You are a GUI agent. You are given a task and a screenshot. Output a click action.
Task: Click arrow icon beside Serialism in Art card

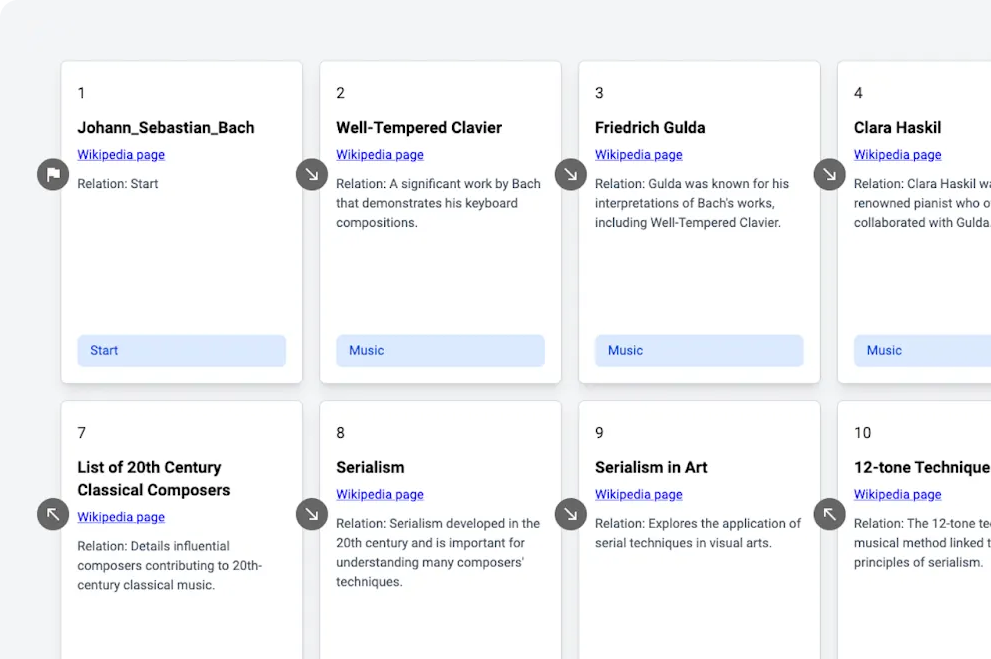pos(571,515)
